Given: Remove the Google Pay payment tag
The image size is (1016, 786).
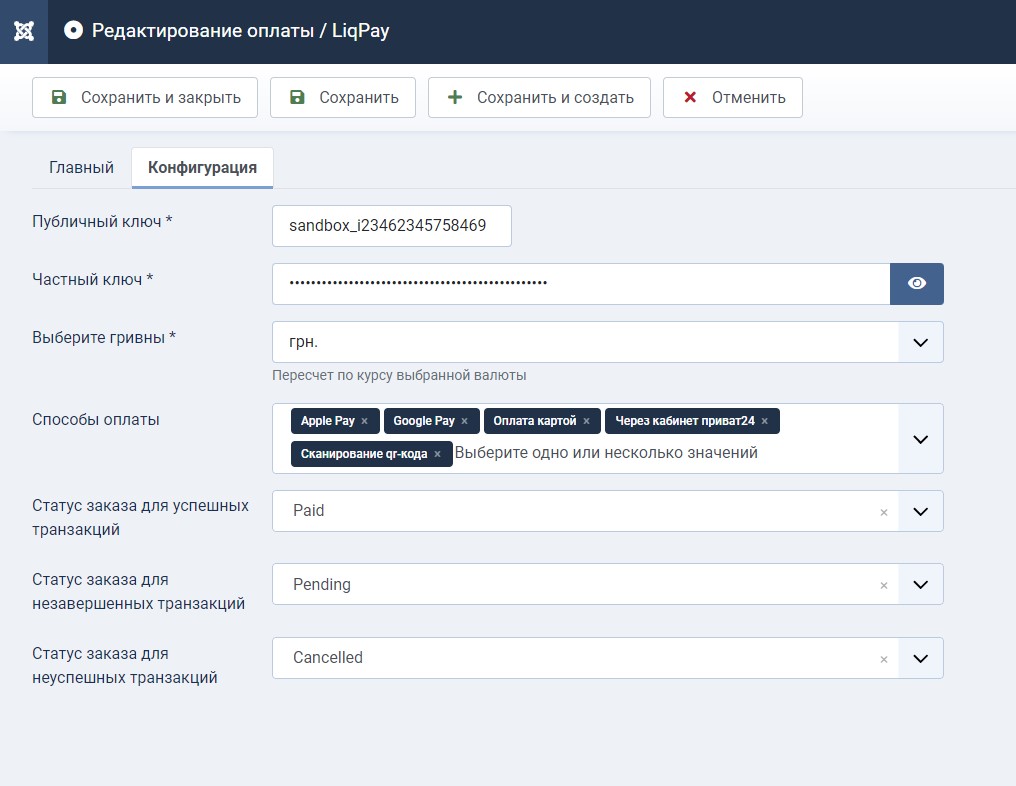Looking at the screenshot, I should 464,422.
